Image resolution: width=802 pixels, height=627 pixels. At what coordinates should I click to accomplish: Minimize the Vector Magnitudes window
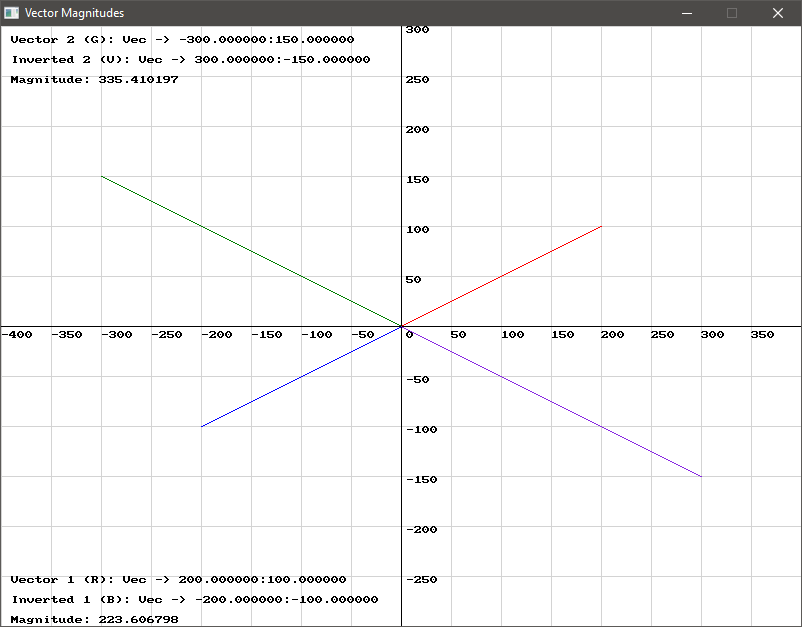coord(687,13)
